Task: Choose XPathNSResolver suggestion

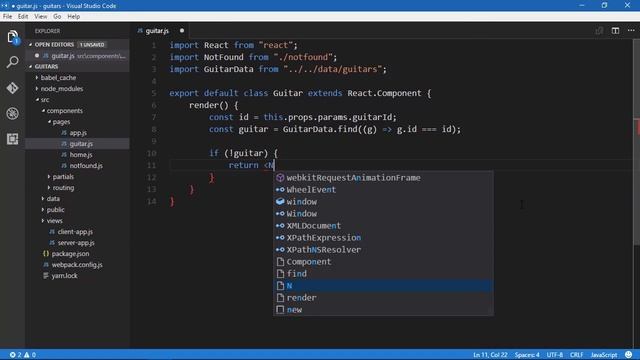Action: (383, 250)
